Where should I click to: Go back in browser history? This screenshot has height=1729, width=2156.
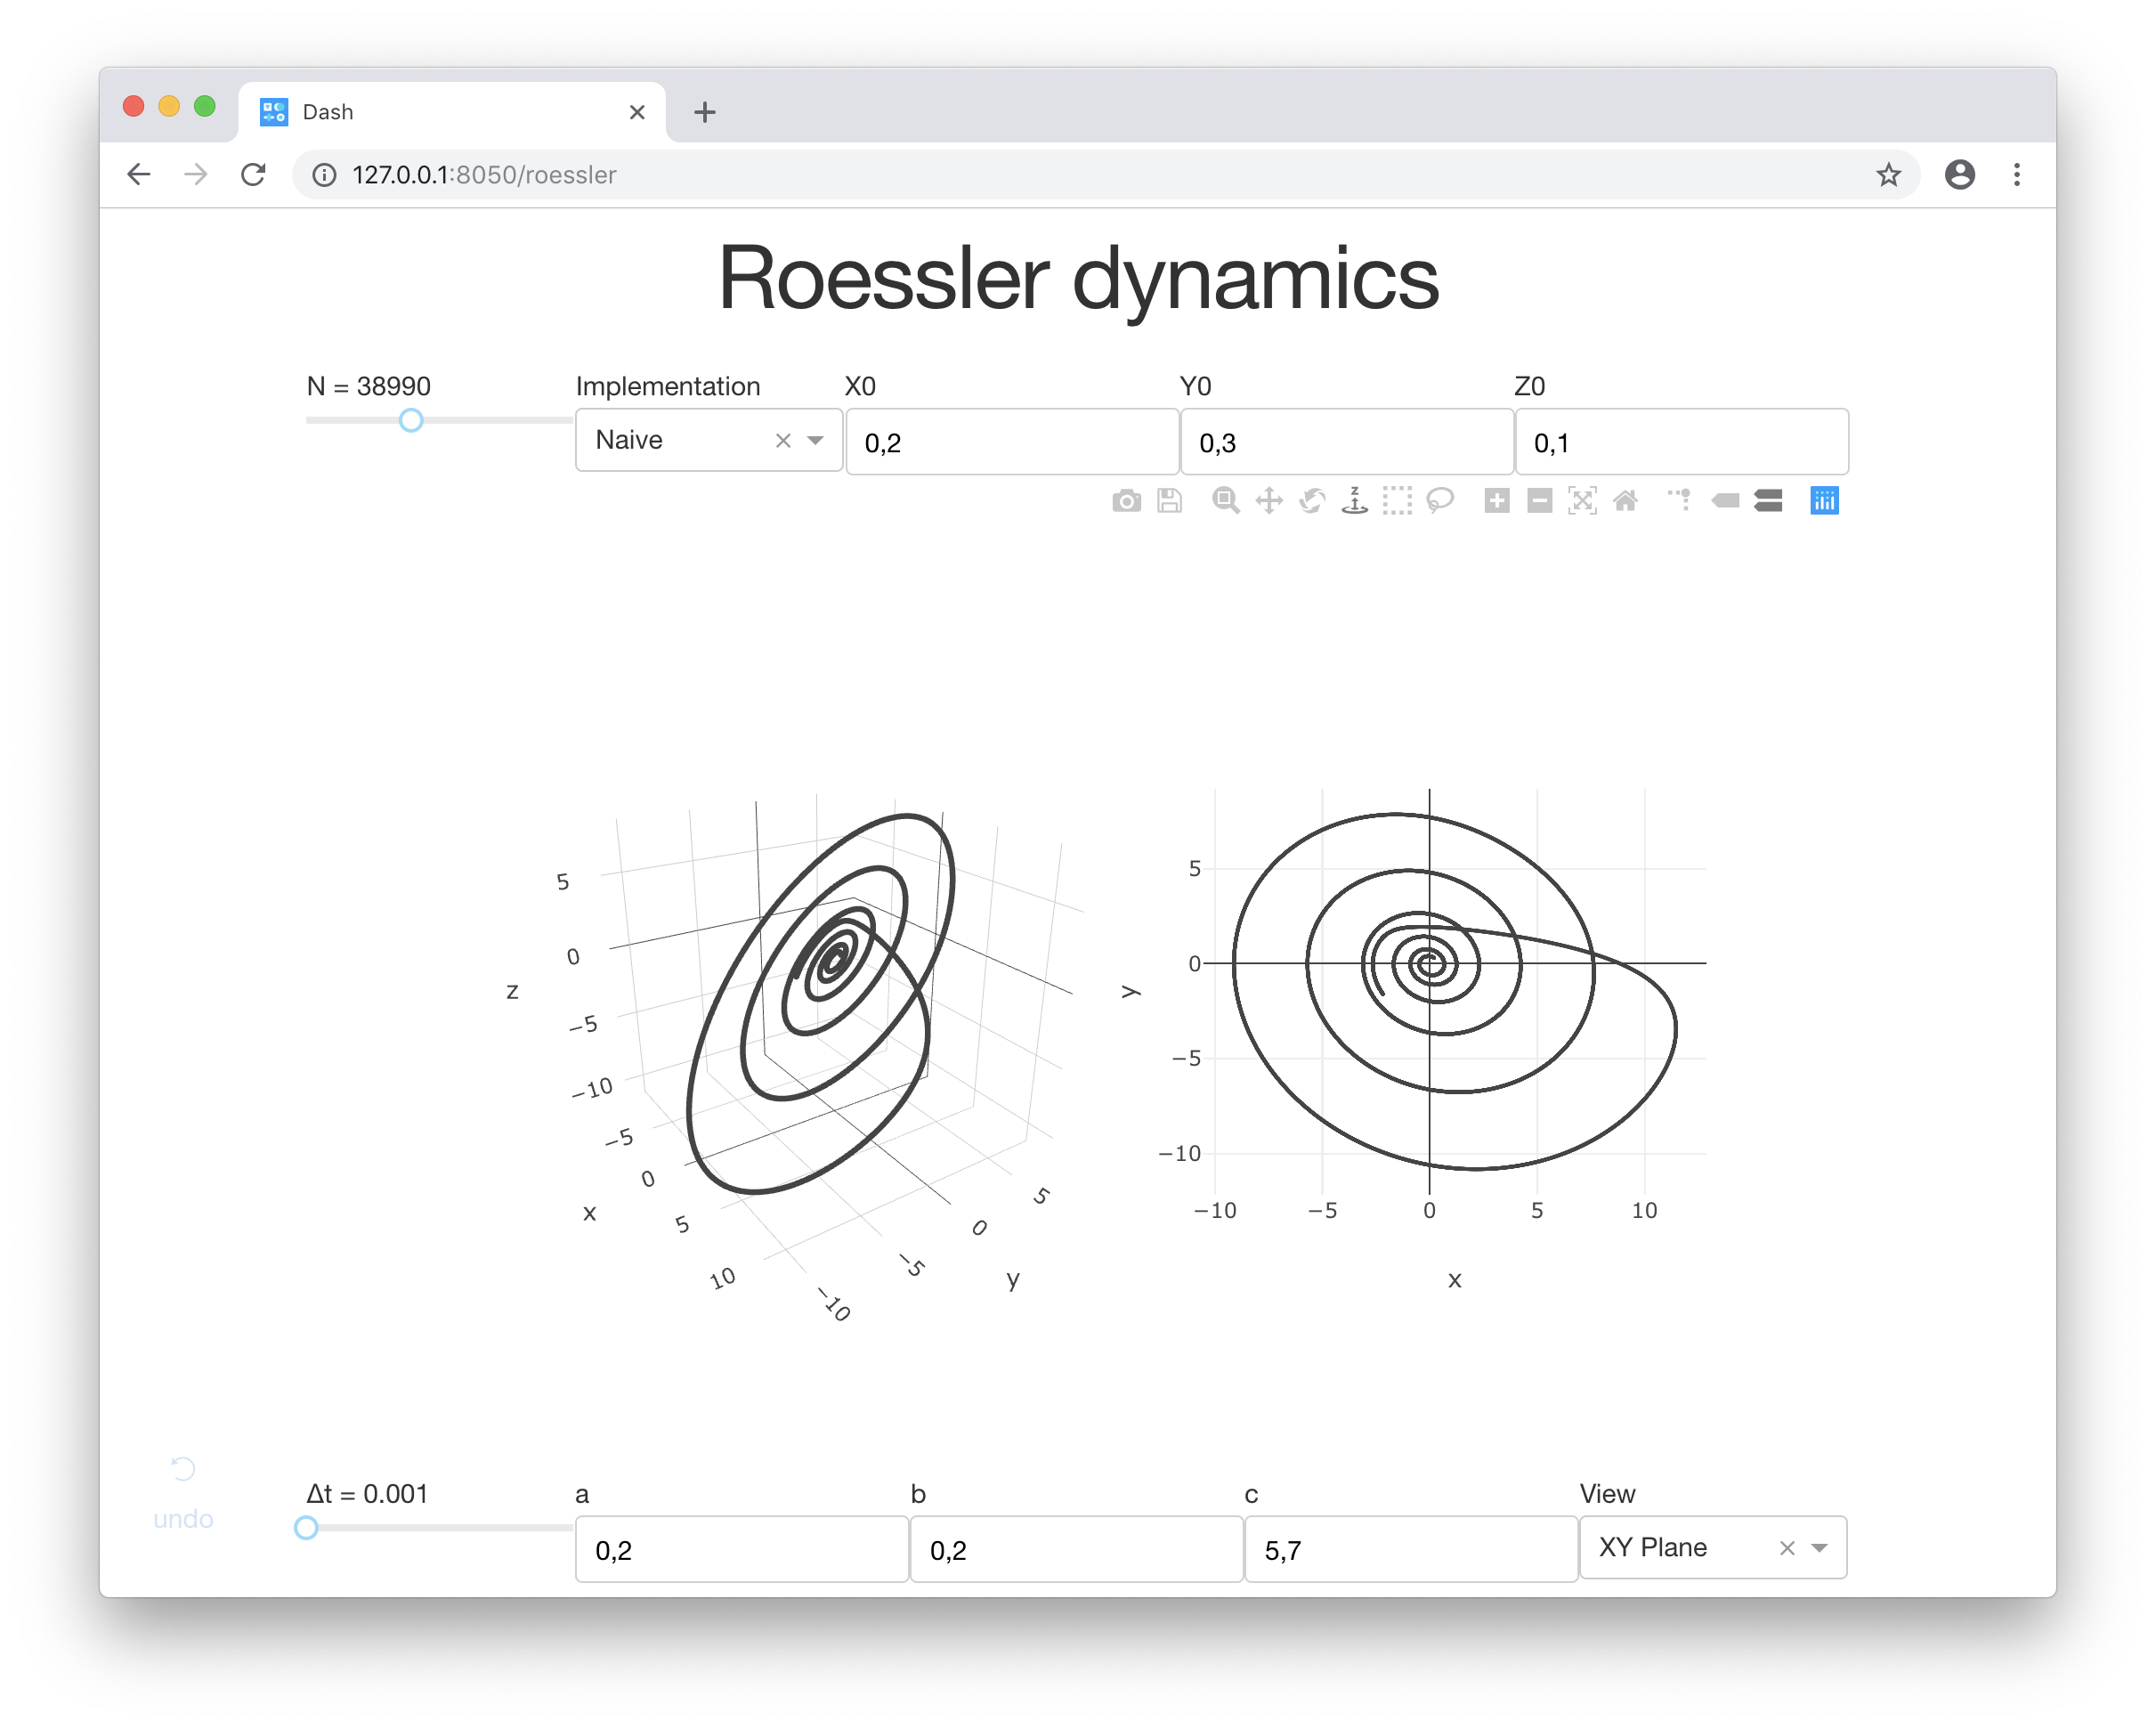tap(139, 175)
